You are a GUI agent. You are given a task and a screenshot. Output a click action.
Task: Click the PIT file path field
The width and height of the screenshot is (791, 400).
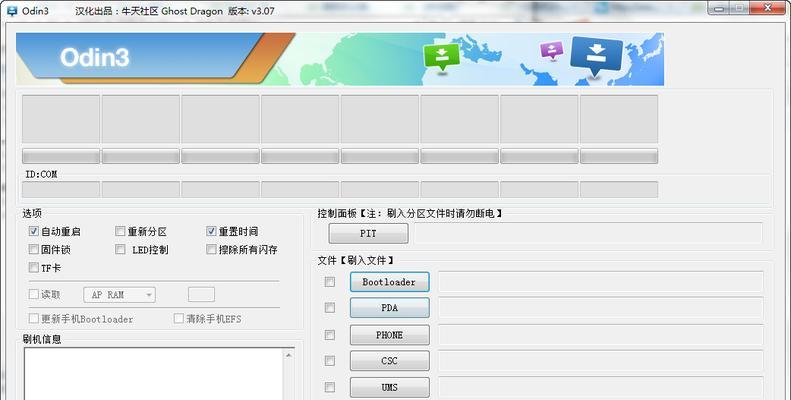point(588,234)
